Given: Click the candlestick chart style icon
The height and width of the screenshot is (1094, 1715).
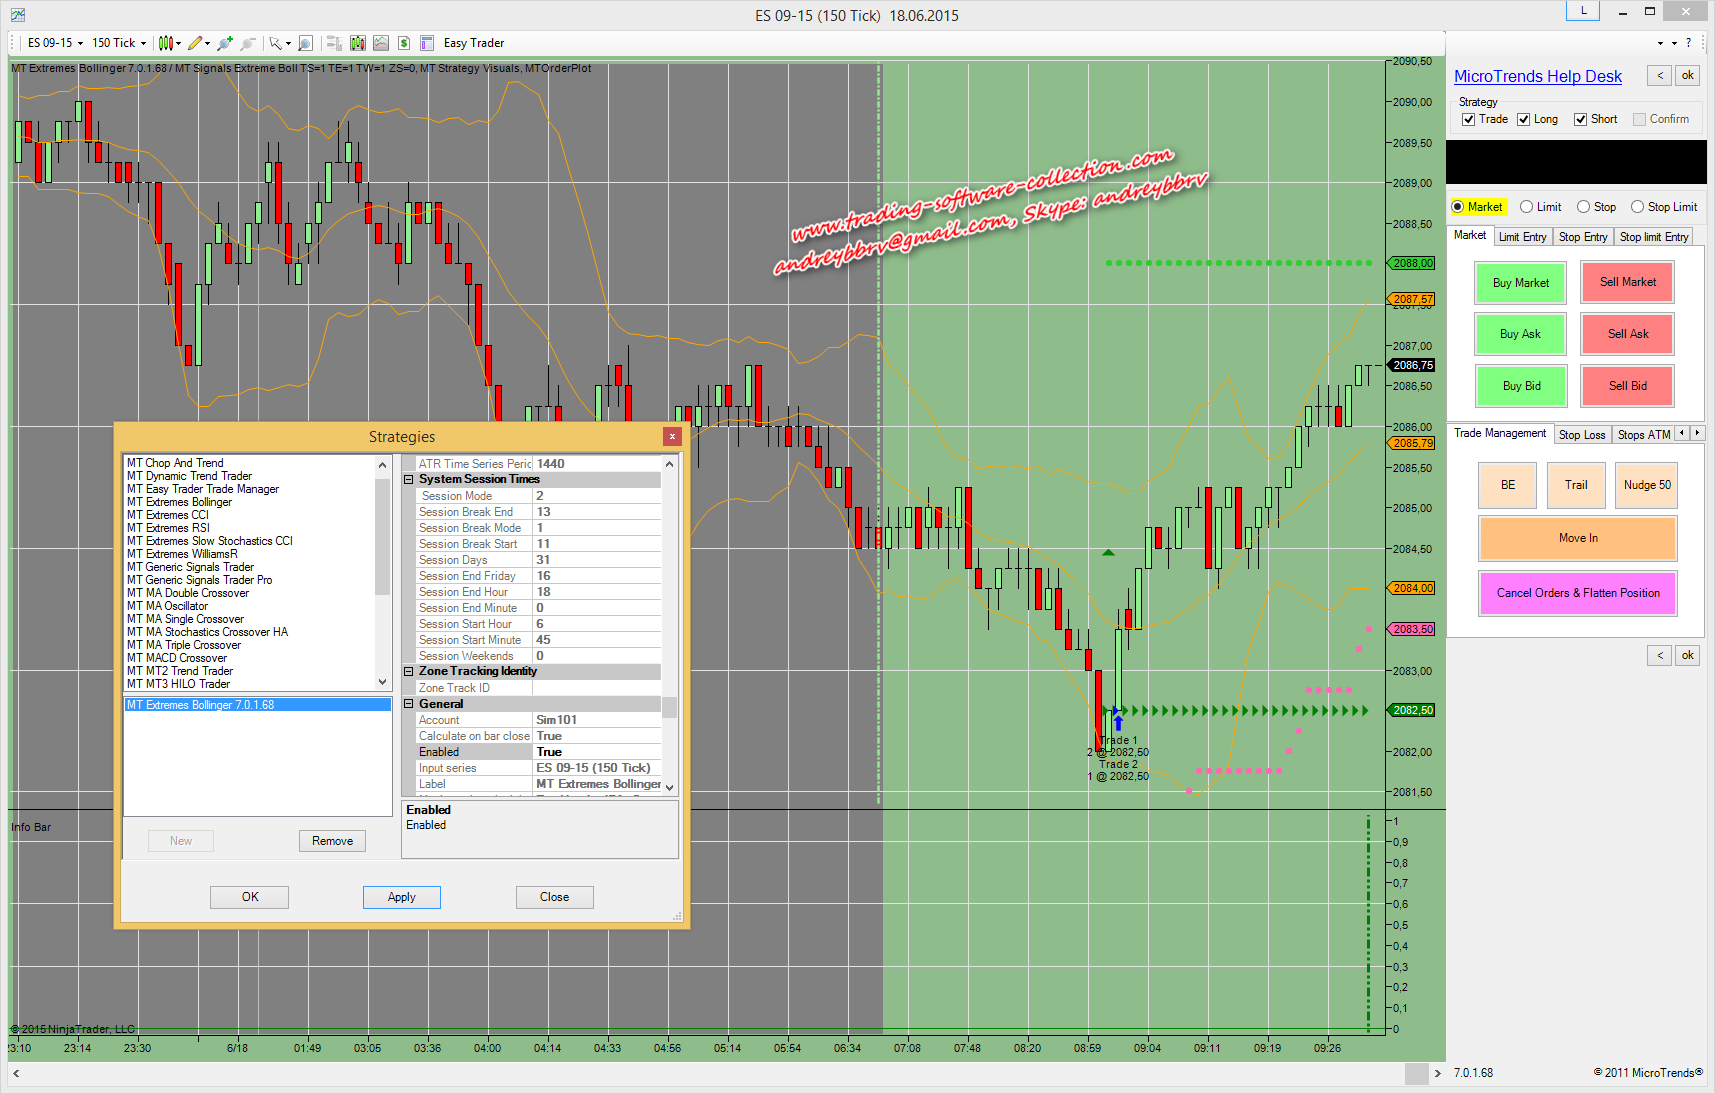Looking at the screenshot, I should 166,43.
